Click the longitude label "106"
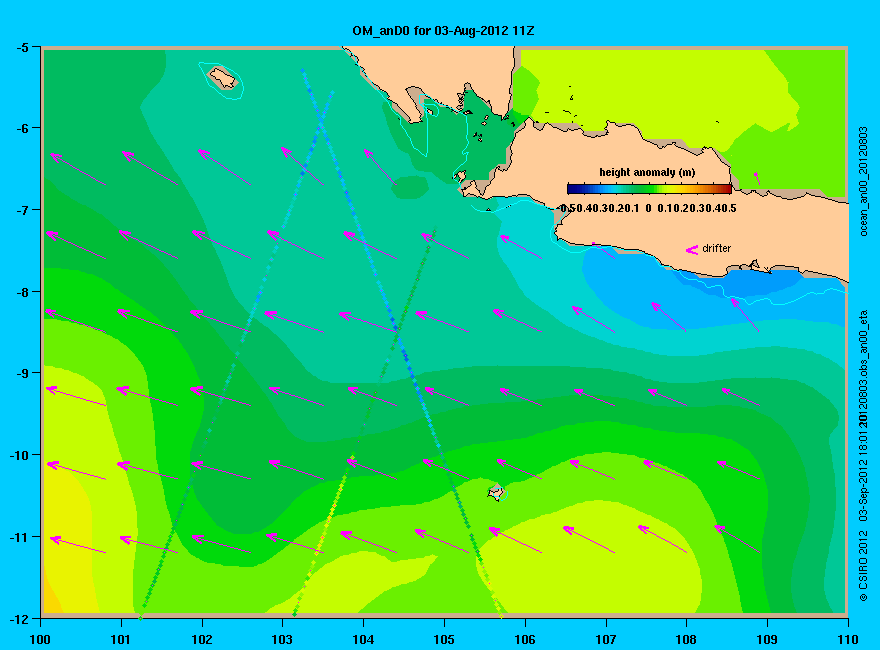Image resolution: width=880 pixels, height=650 pixels. pos(525,639)
